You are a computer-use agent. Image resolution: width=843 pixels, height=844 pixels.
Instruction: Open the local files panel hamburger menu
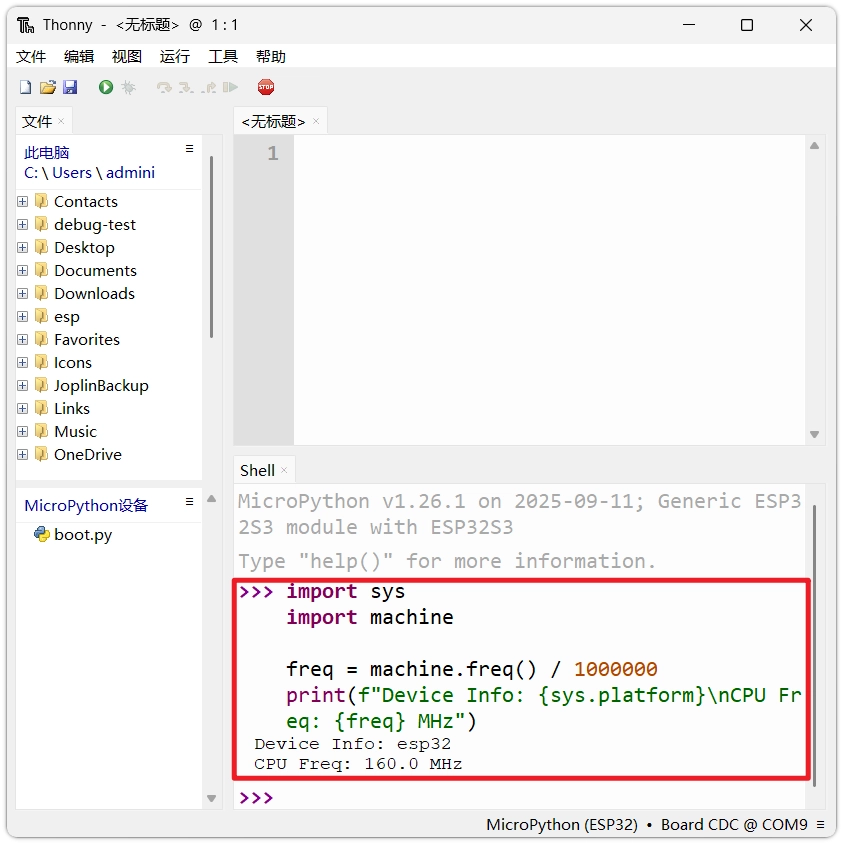click(189, 149)
